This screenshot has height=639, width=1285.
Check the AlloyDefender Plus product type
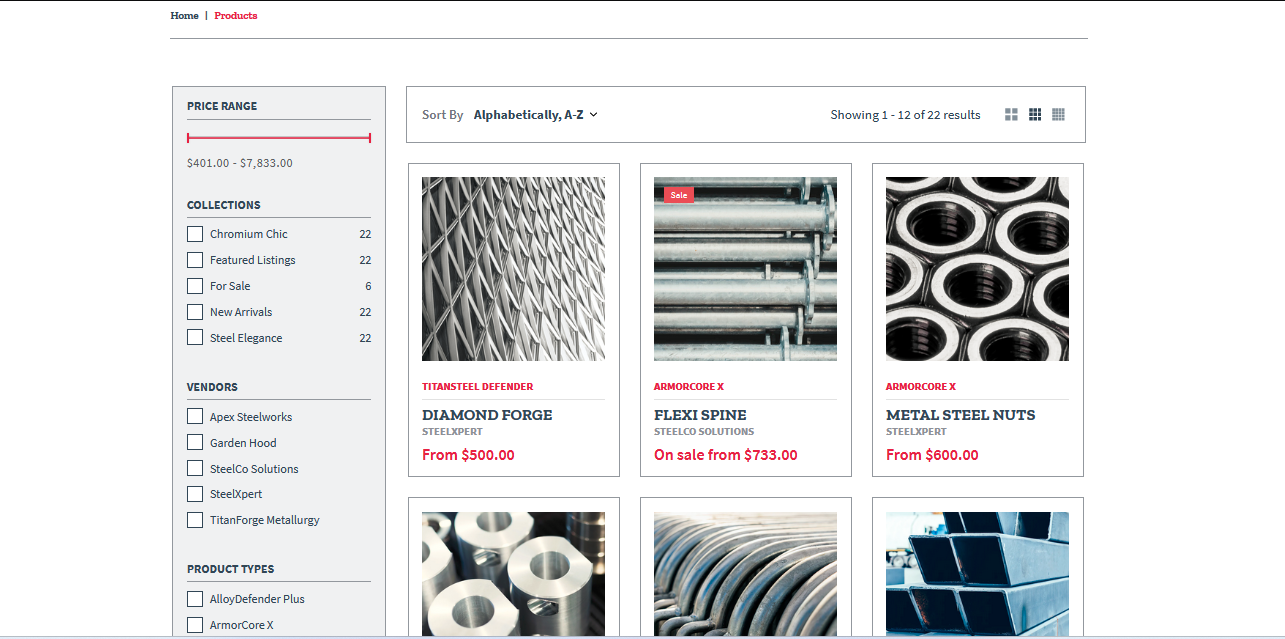195,599
